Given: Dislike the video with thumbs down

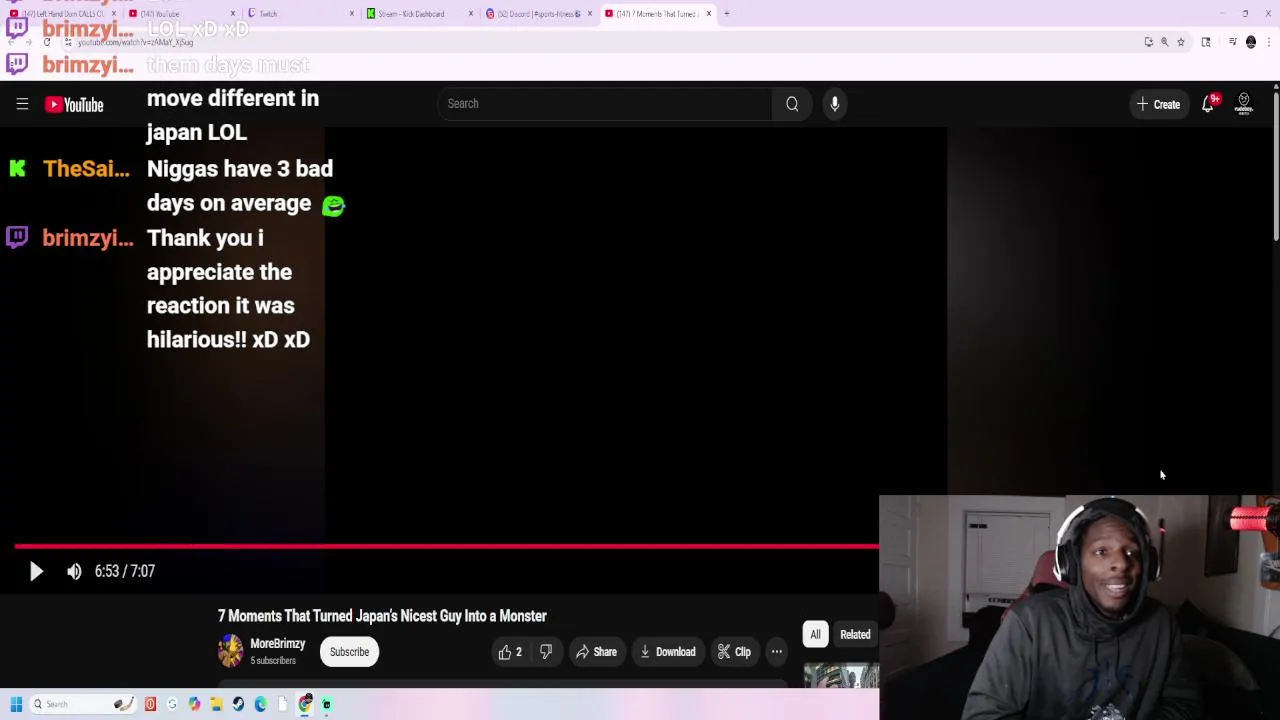Looking at the screenshot, I should click(546, 652).
